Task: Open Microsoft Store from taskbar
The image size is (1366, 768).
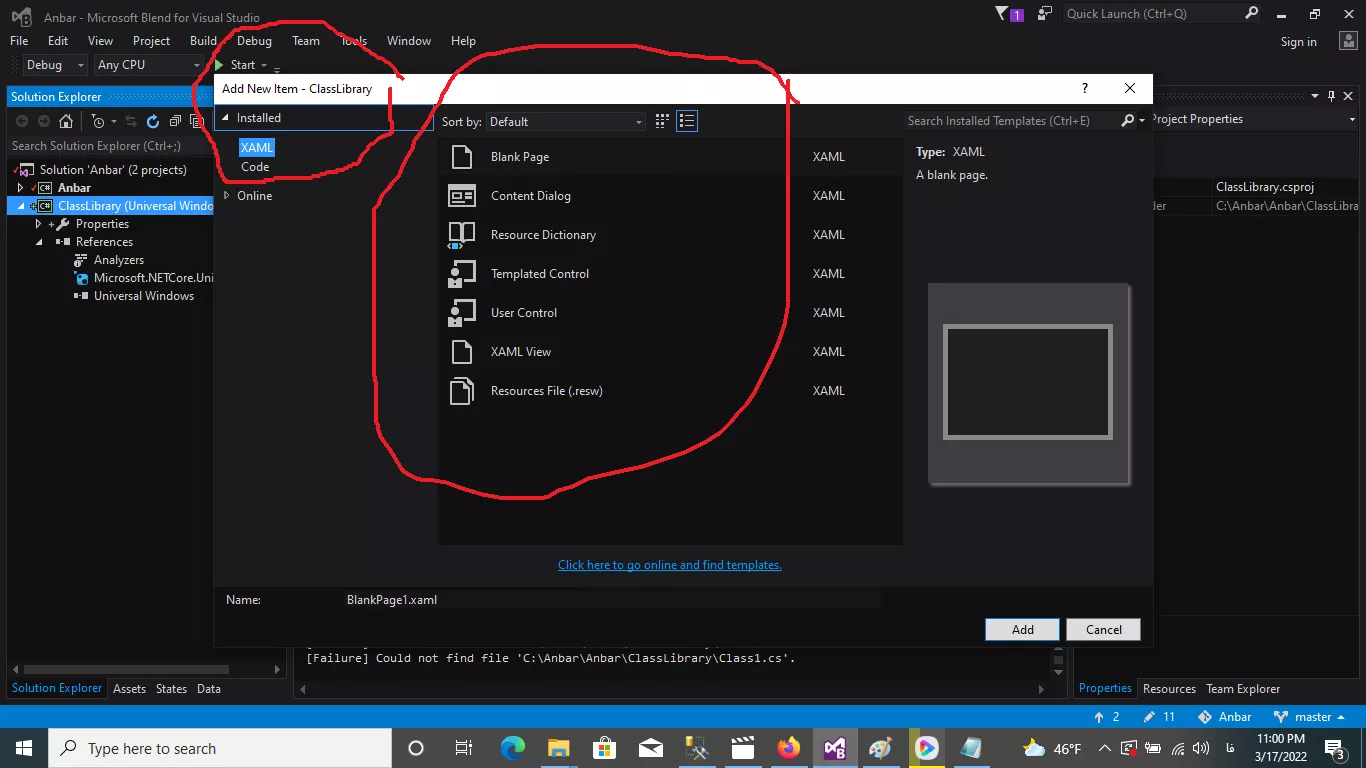Action: click(x=605, y=748)
